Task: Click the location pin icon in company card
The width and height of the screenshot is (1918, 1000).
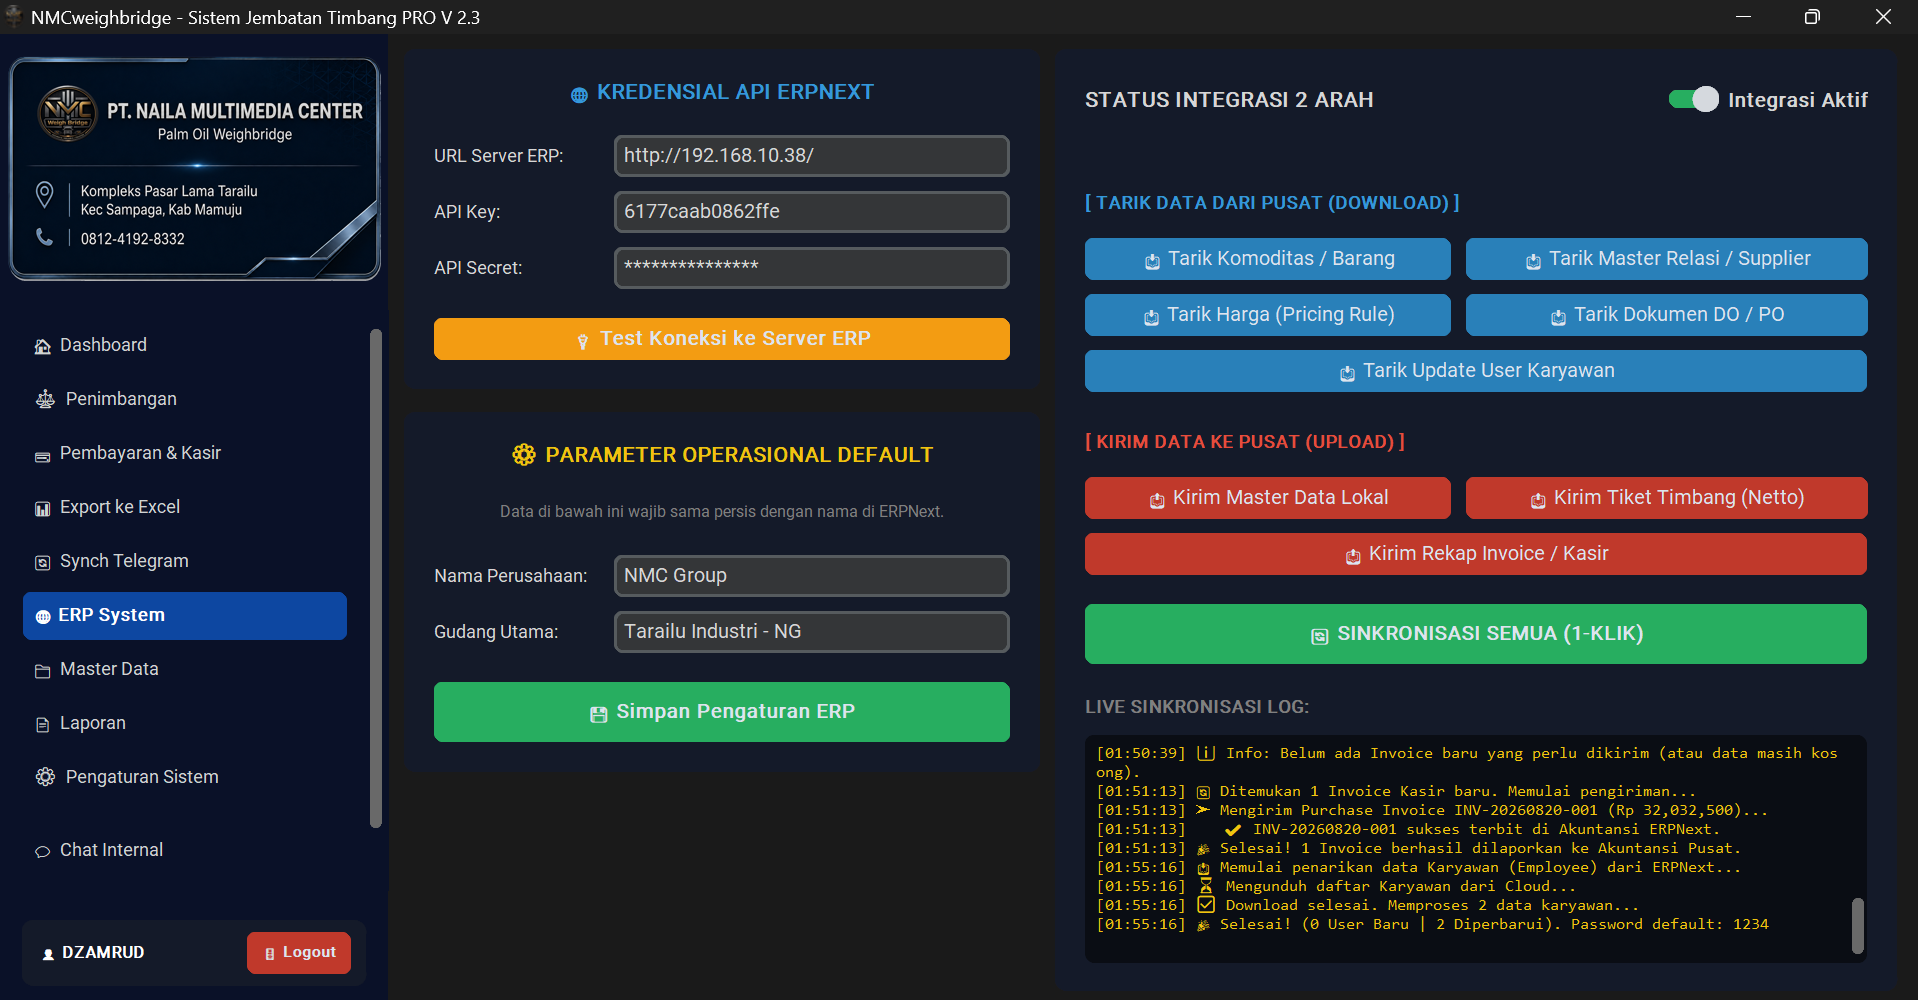Action: tap(44, 194)
